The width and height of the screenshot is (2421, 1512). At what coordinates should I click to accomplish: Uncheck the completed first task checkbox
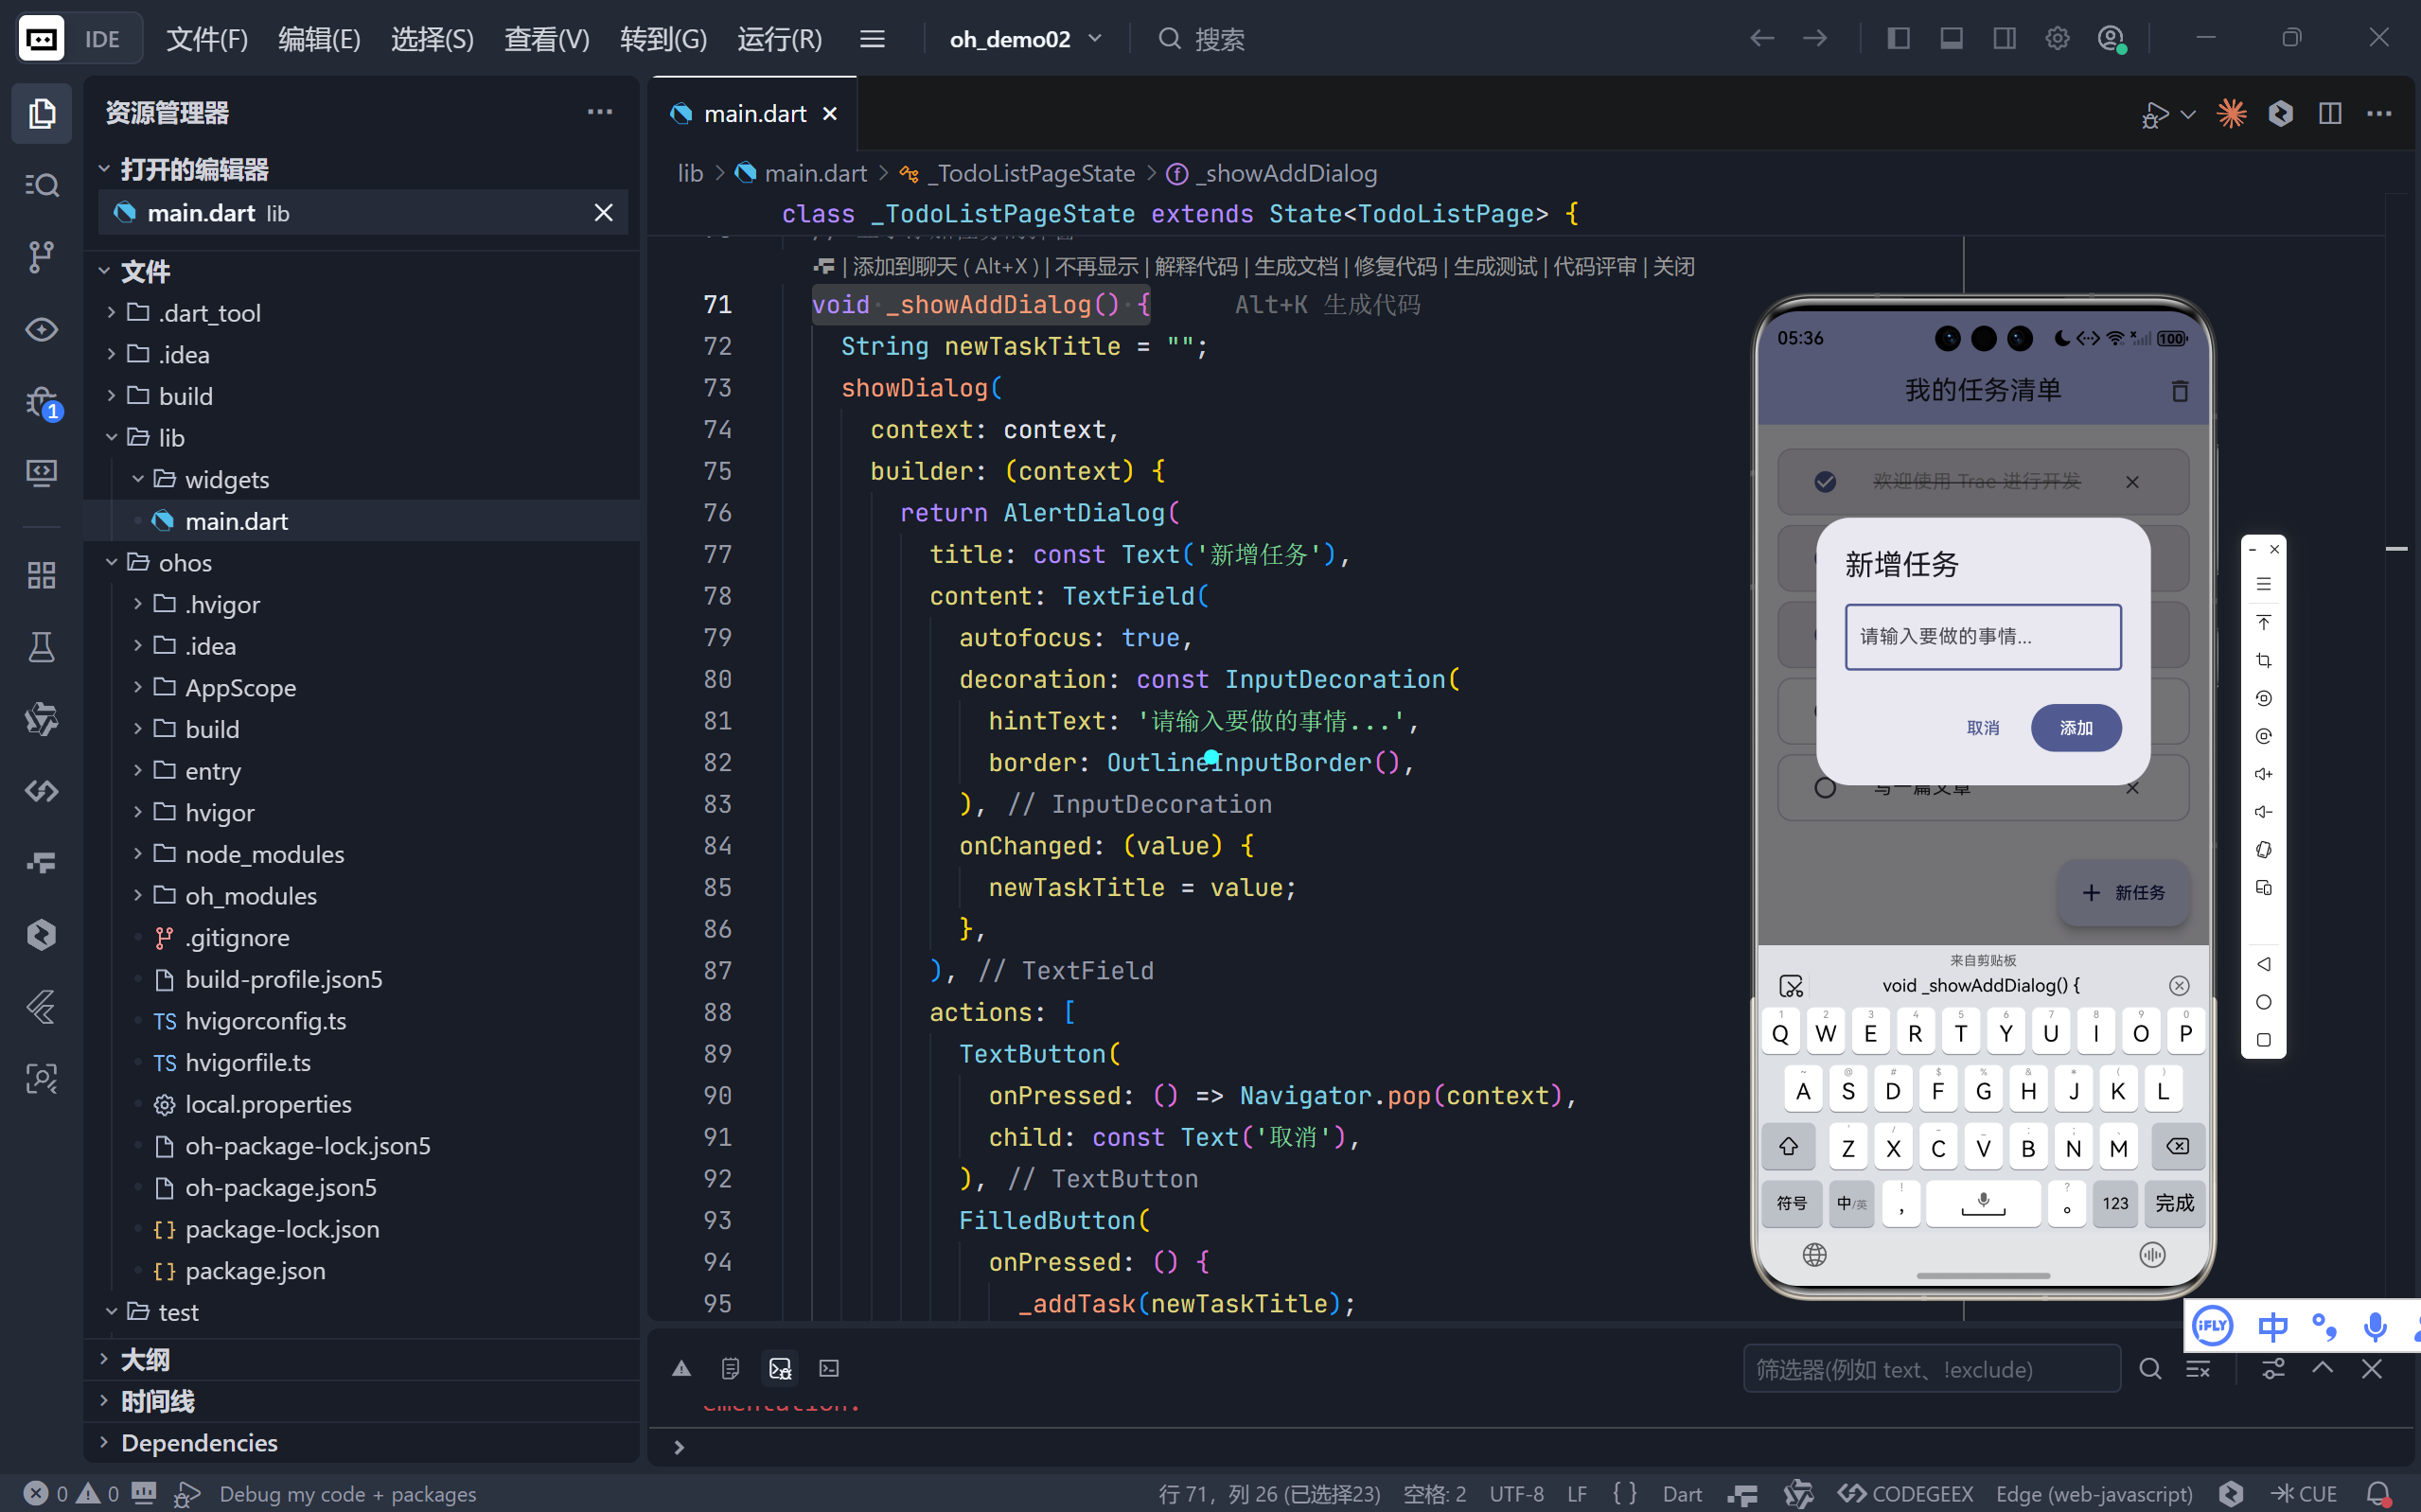click(x=1824, y=482)
